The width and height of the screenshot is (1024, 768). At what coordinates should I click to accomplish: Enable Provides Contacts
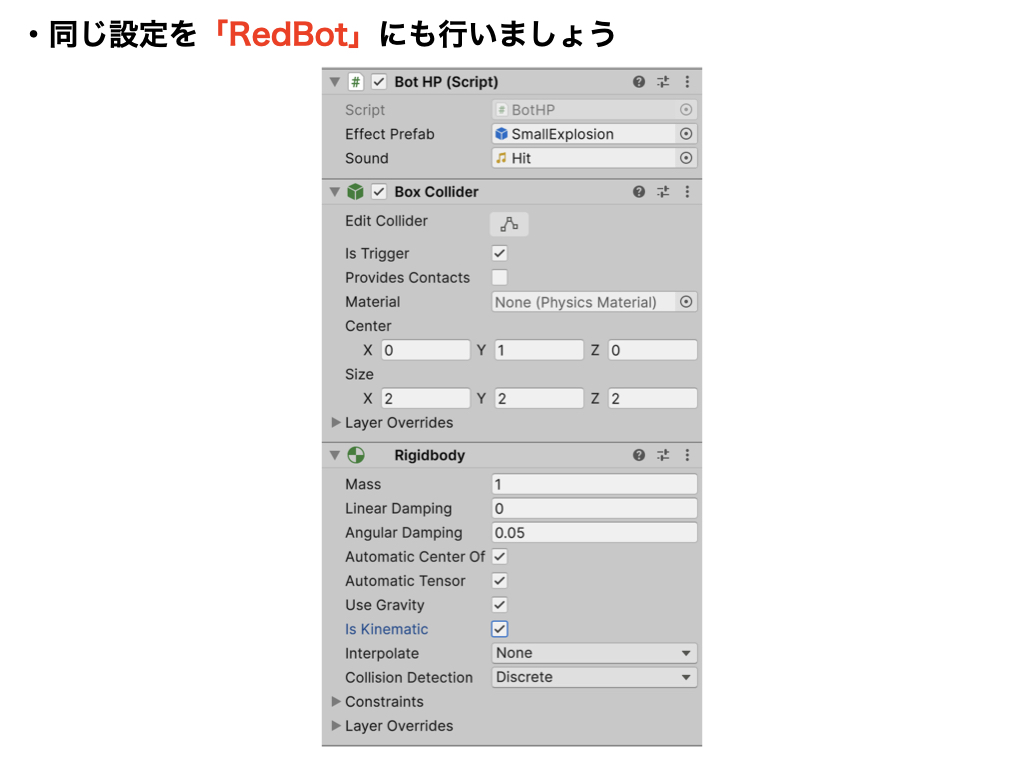click(500, 278)
